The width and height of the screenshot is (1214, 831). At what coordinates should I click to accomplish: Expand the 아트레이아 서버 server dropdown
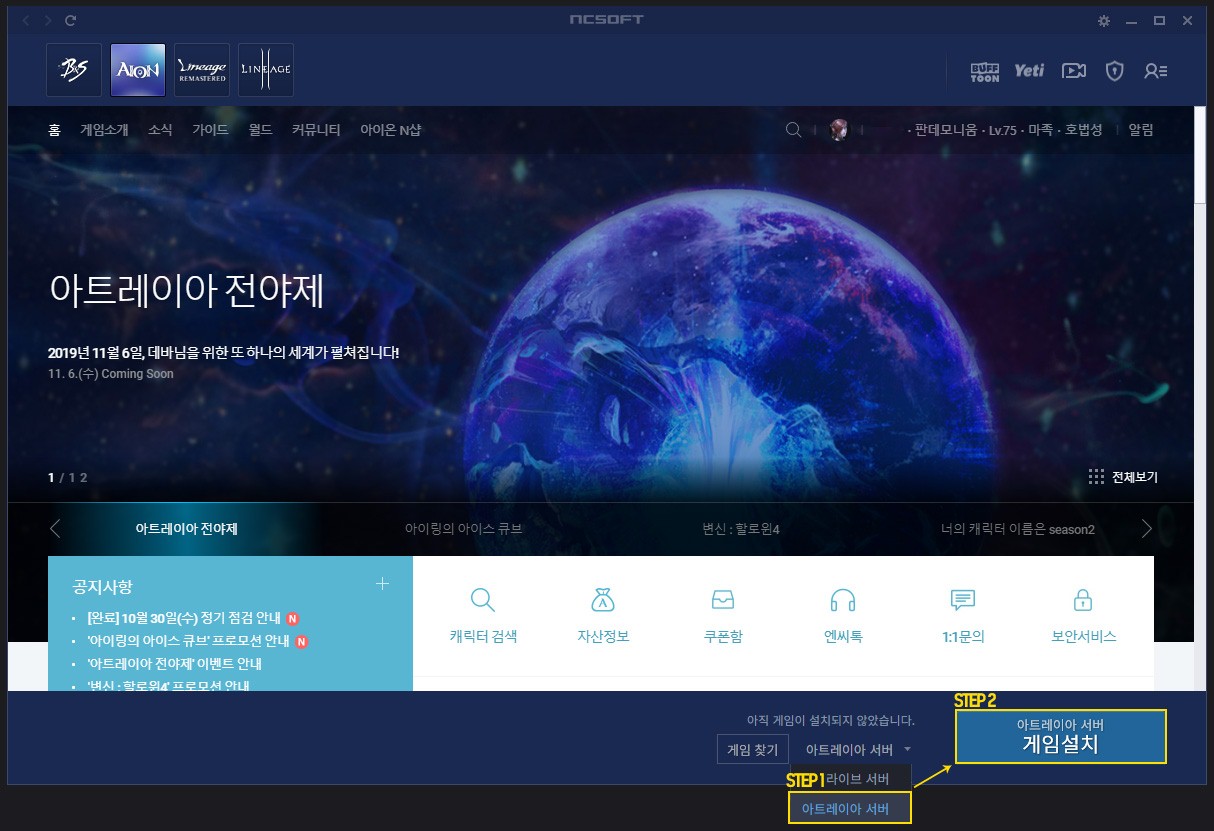click(x=859, y=749)
